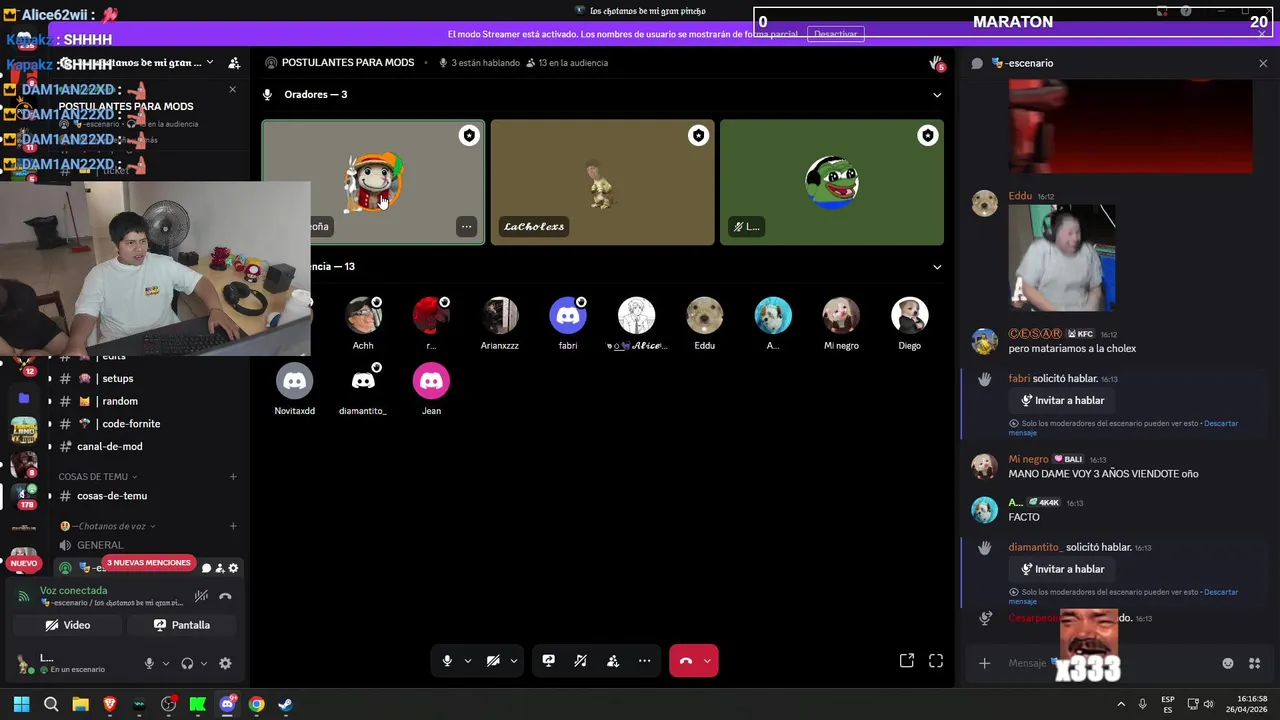The height and width of the screenshot is (720, 1280).
Task: Open canal-de-mod channel
Action: (x=147, y=447)
